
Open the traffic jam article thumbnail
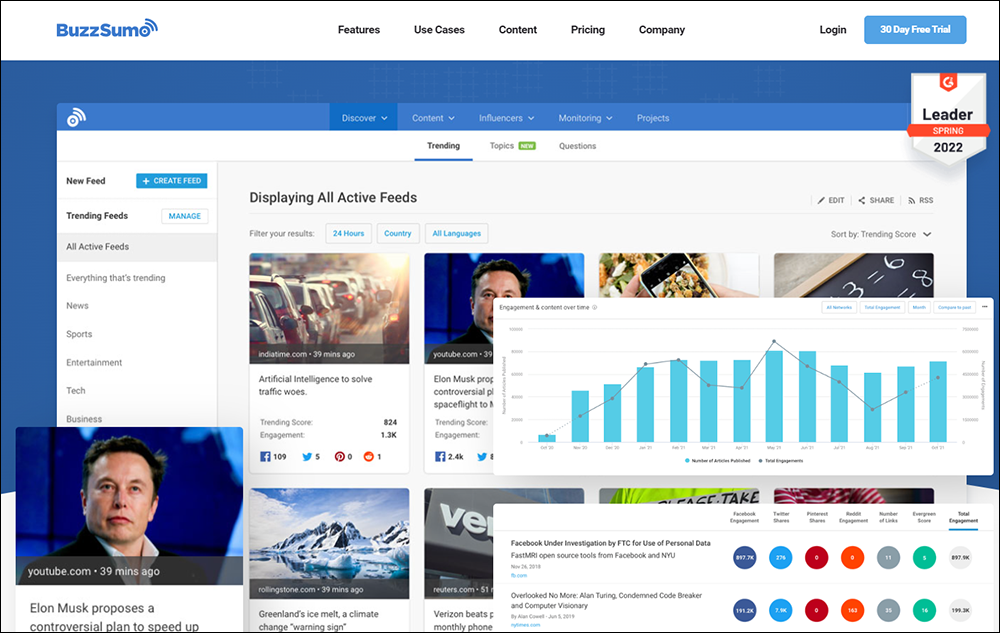tap(329, 309)
